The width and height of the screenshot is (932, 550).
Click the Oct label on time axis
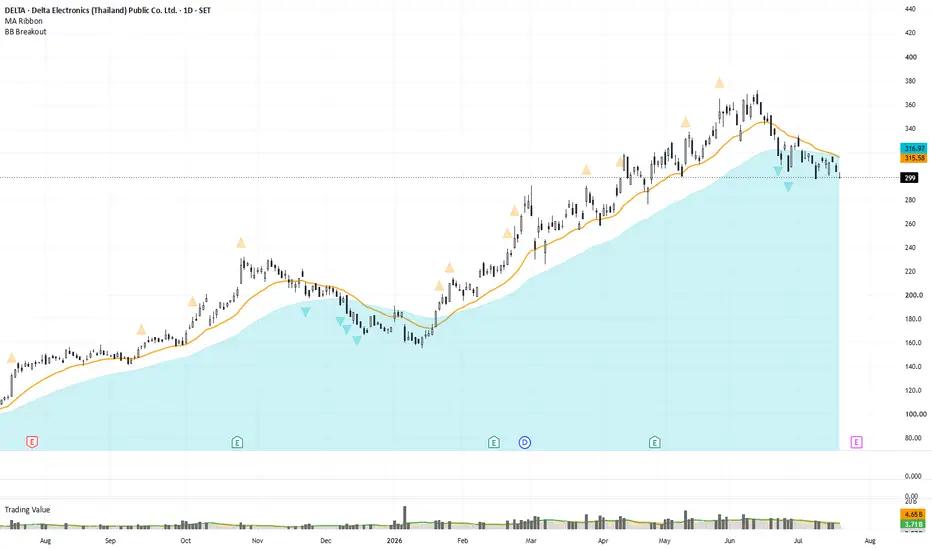[x=185, y=540]
